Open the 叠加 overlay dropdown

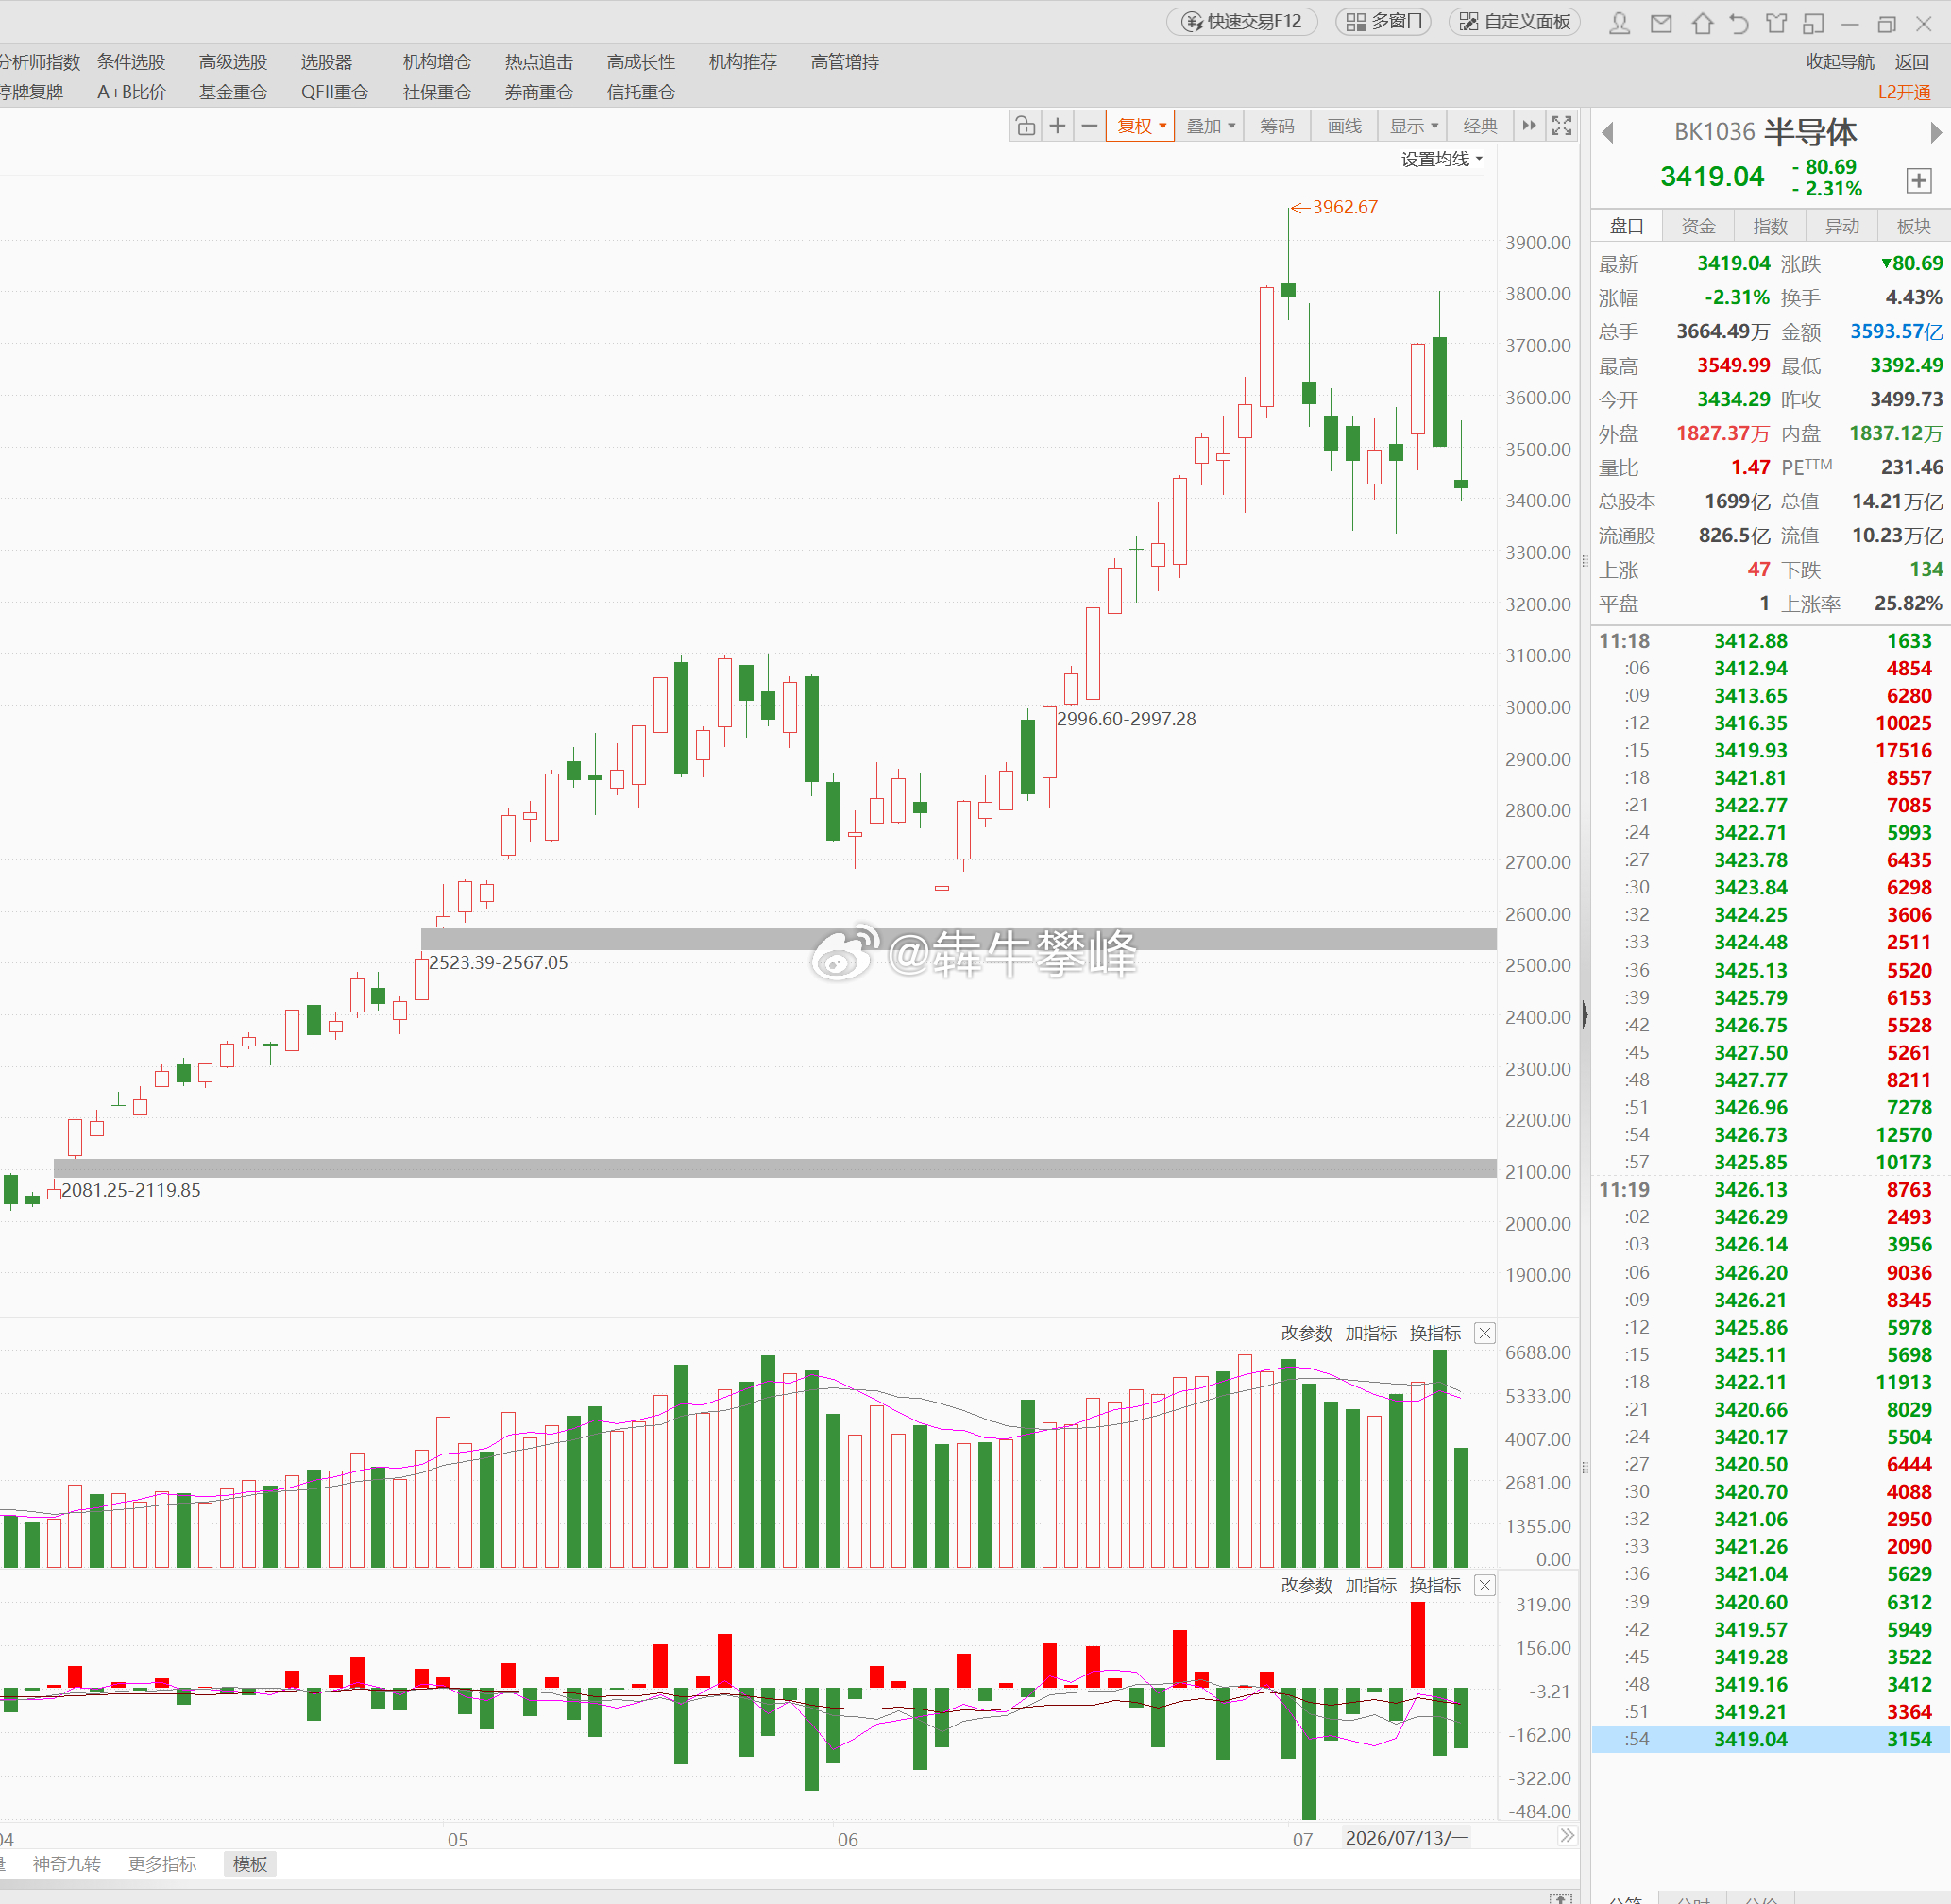click(1210, 126)
